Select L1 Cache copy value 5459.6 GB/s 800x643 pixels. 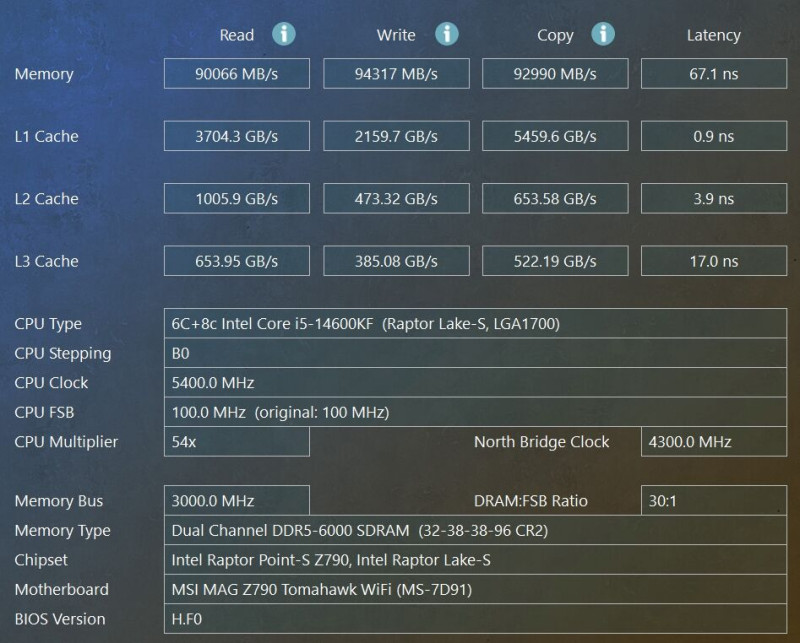point(555,136)
